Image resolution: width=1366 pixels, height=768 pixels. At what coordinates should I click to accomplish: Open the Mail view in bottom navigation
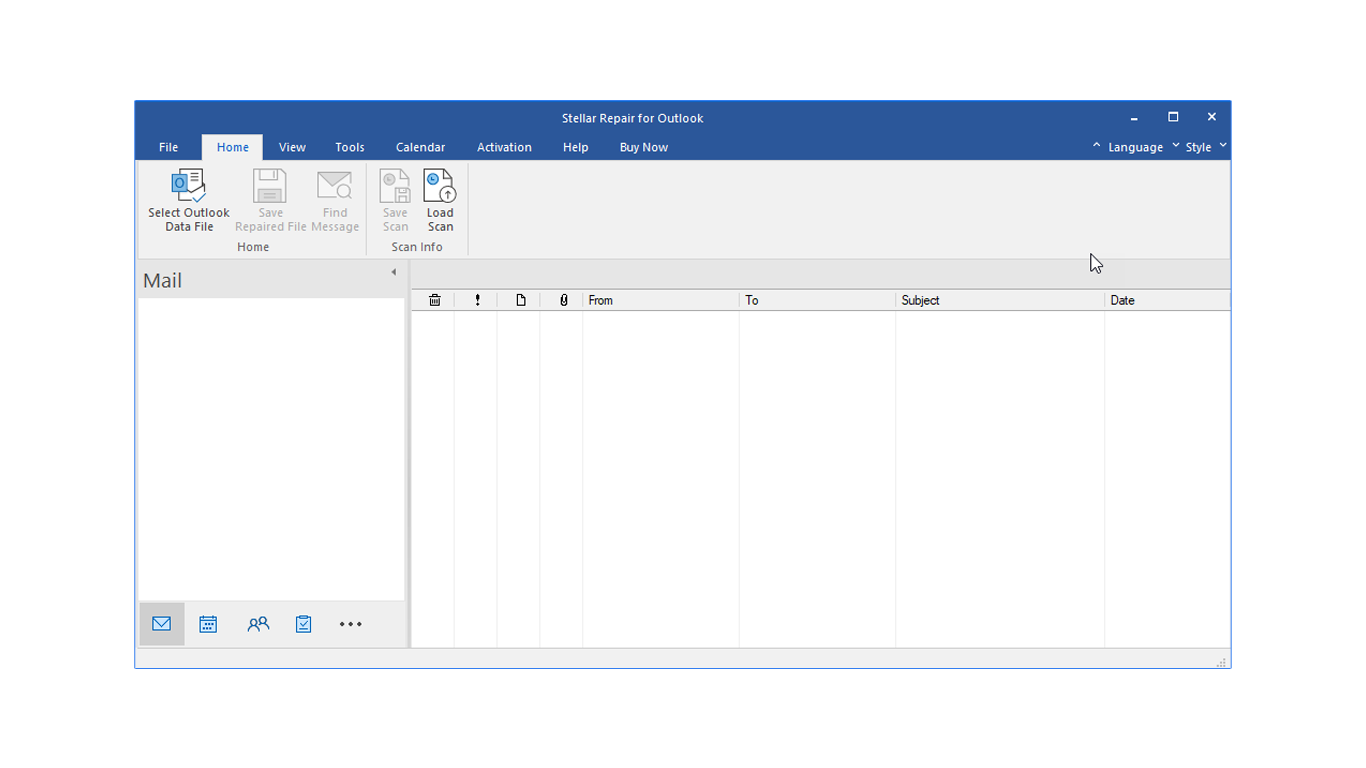(x=162, y=624)
